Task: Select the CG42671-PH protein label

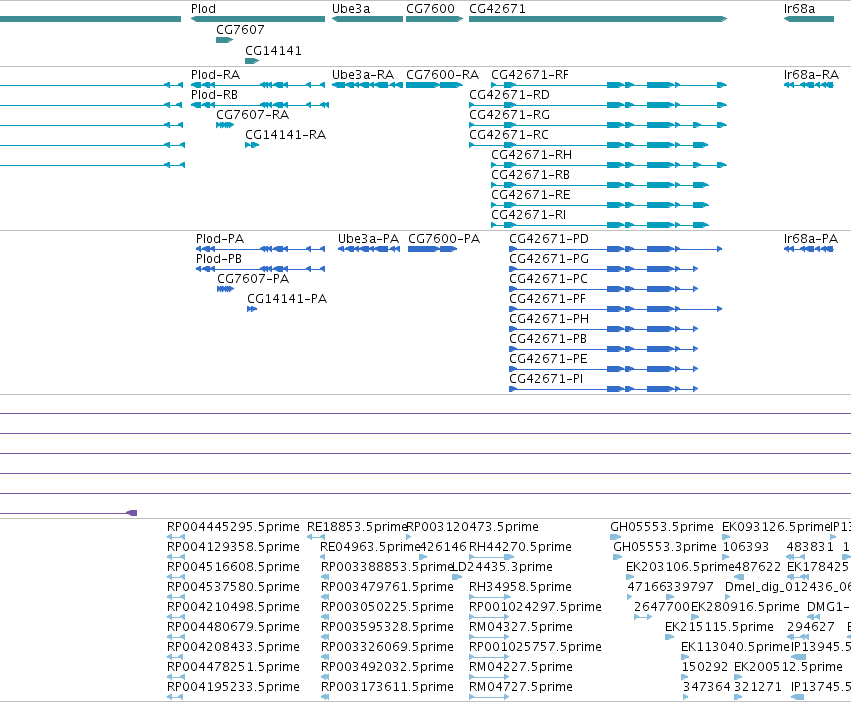Action: coord(549,319)
